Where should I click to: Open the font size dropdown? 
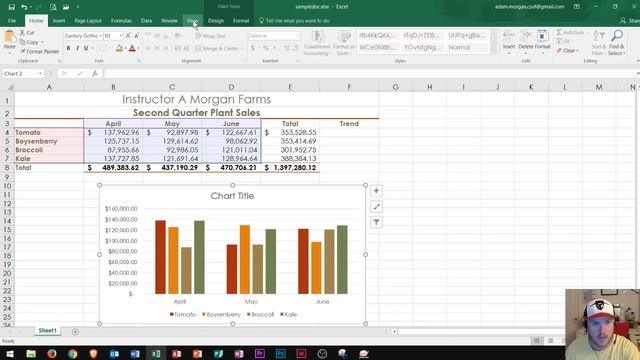121,36
